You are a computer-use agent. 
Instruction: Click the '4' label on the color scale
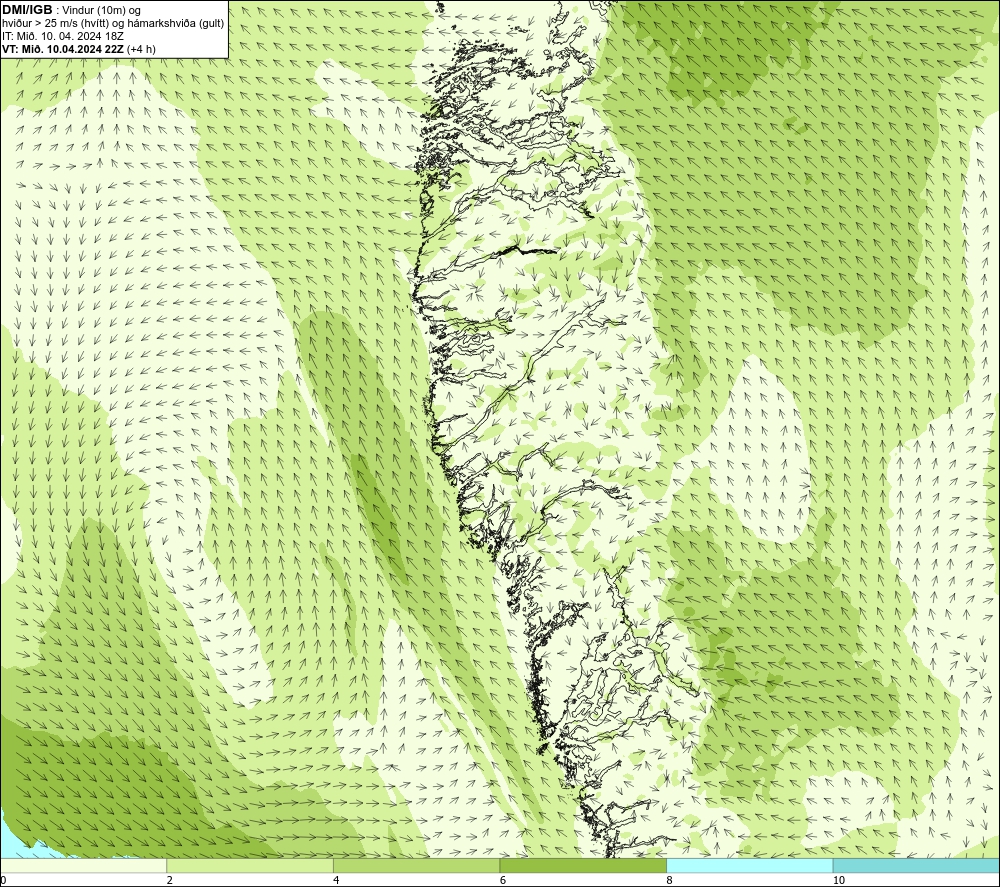(336, 880)
